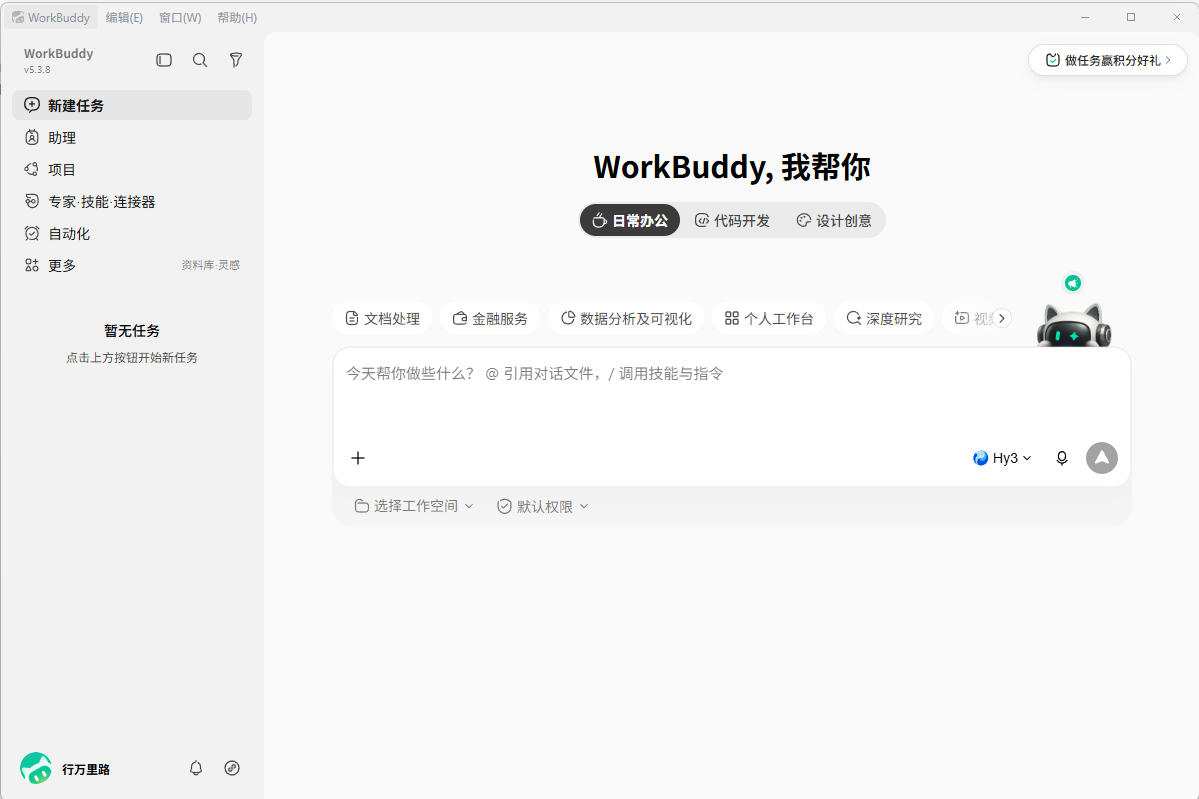Toggle the sidebar panel icon
This screenshot has width=1199, height=799.
[164, 60]
